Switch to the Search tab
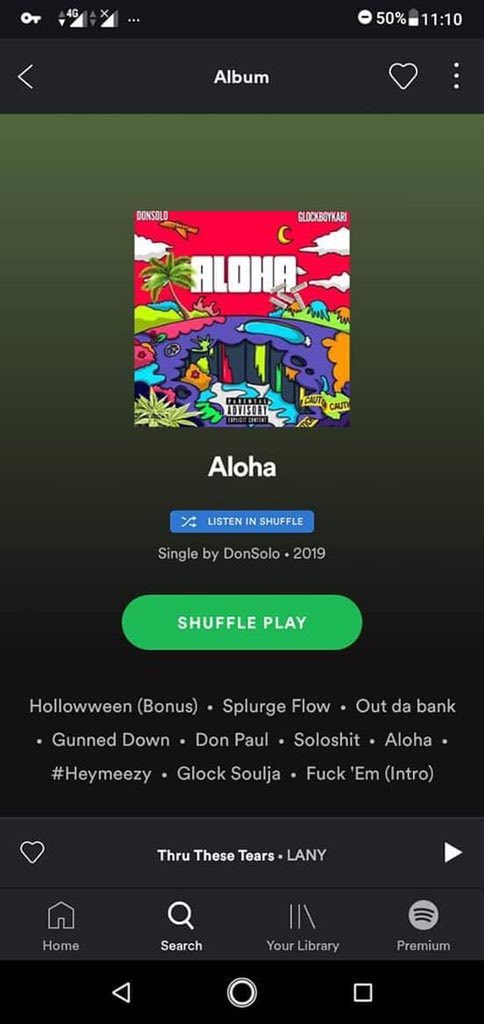 (181, 926)
